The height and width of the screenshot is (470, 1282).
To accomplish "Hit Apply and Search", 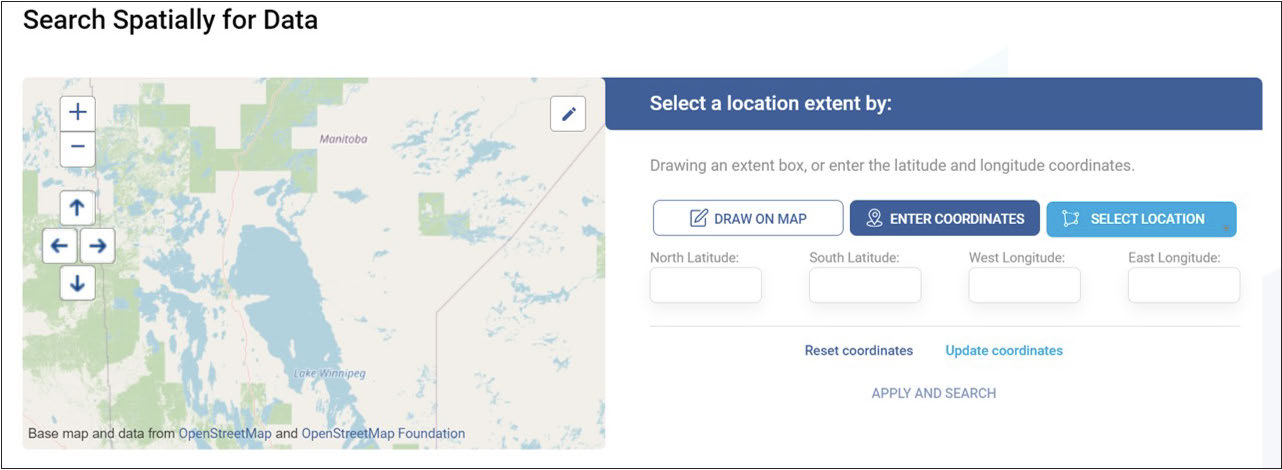I will click(934, 393).
